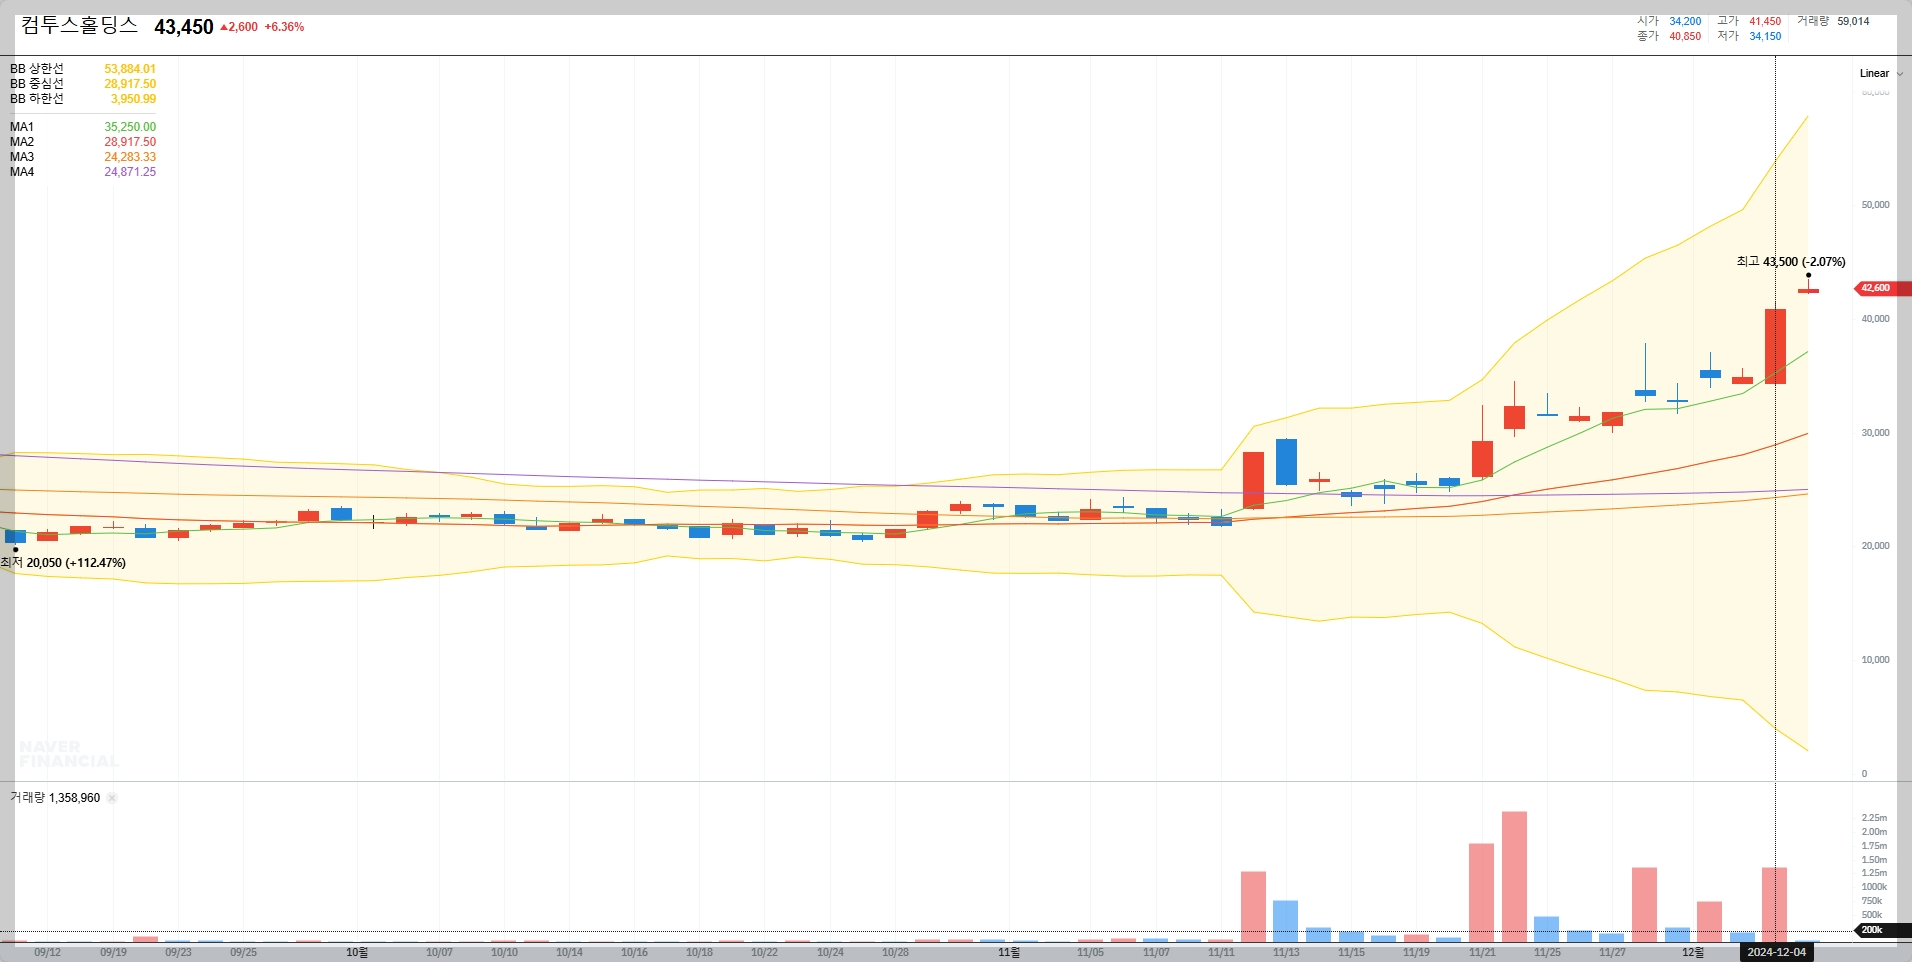The image size is (1912, 962).
Task: Click the tallest red volume bar
Action: (1514, 877)
